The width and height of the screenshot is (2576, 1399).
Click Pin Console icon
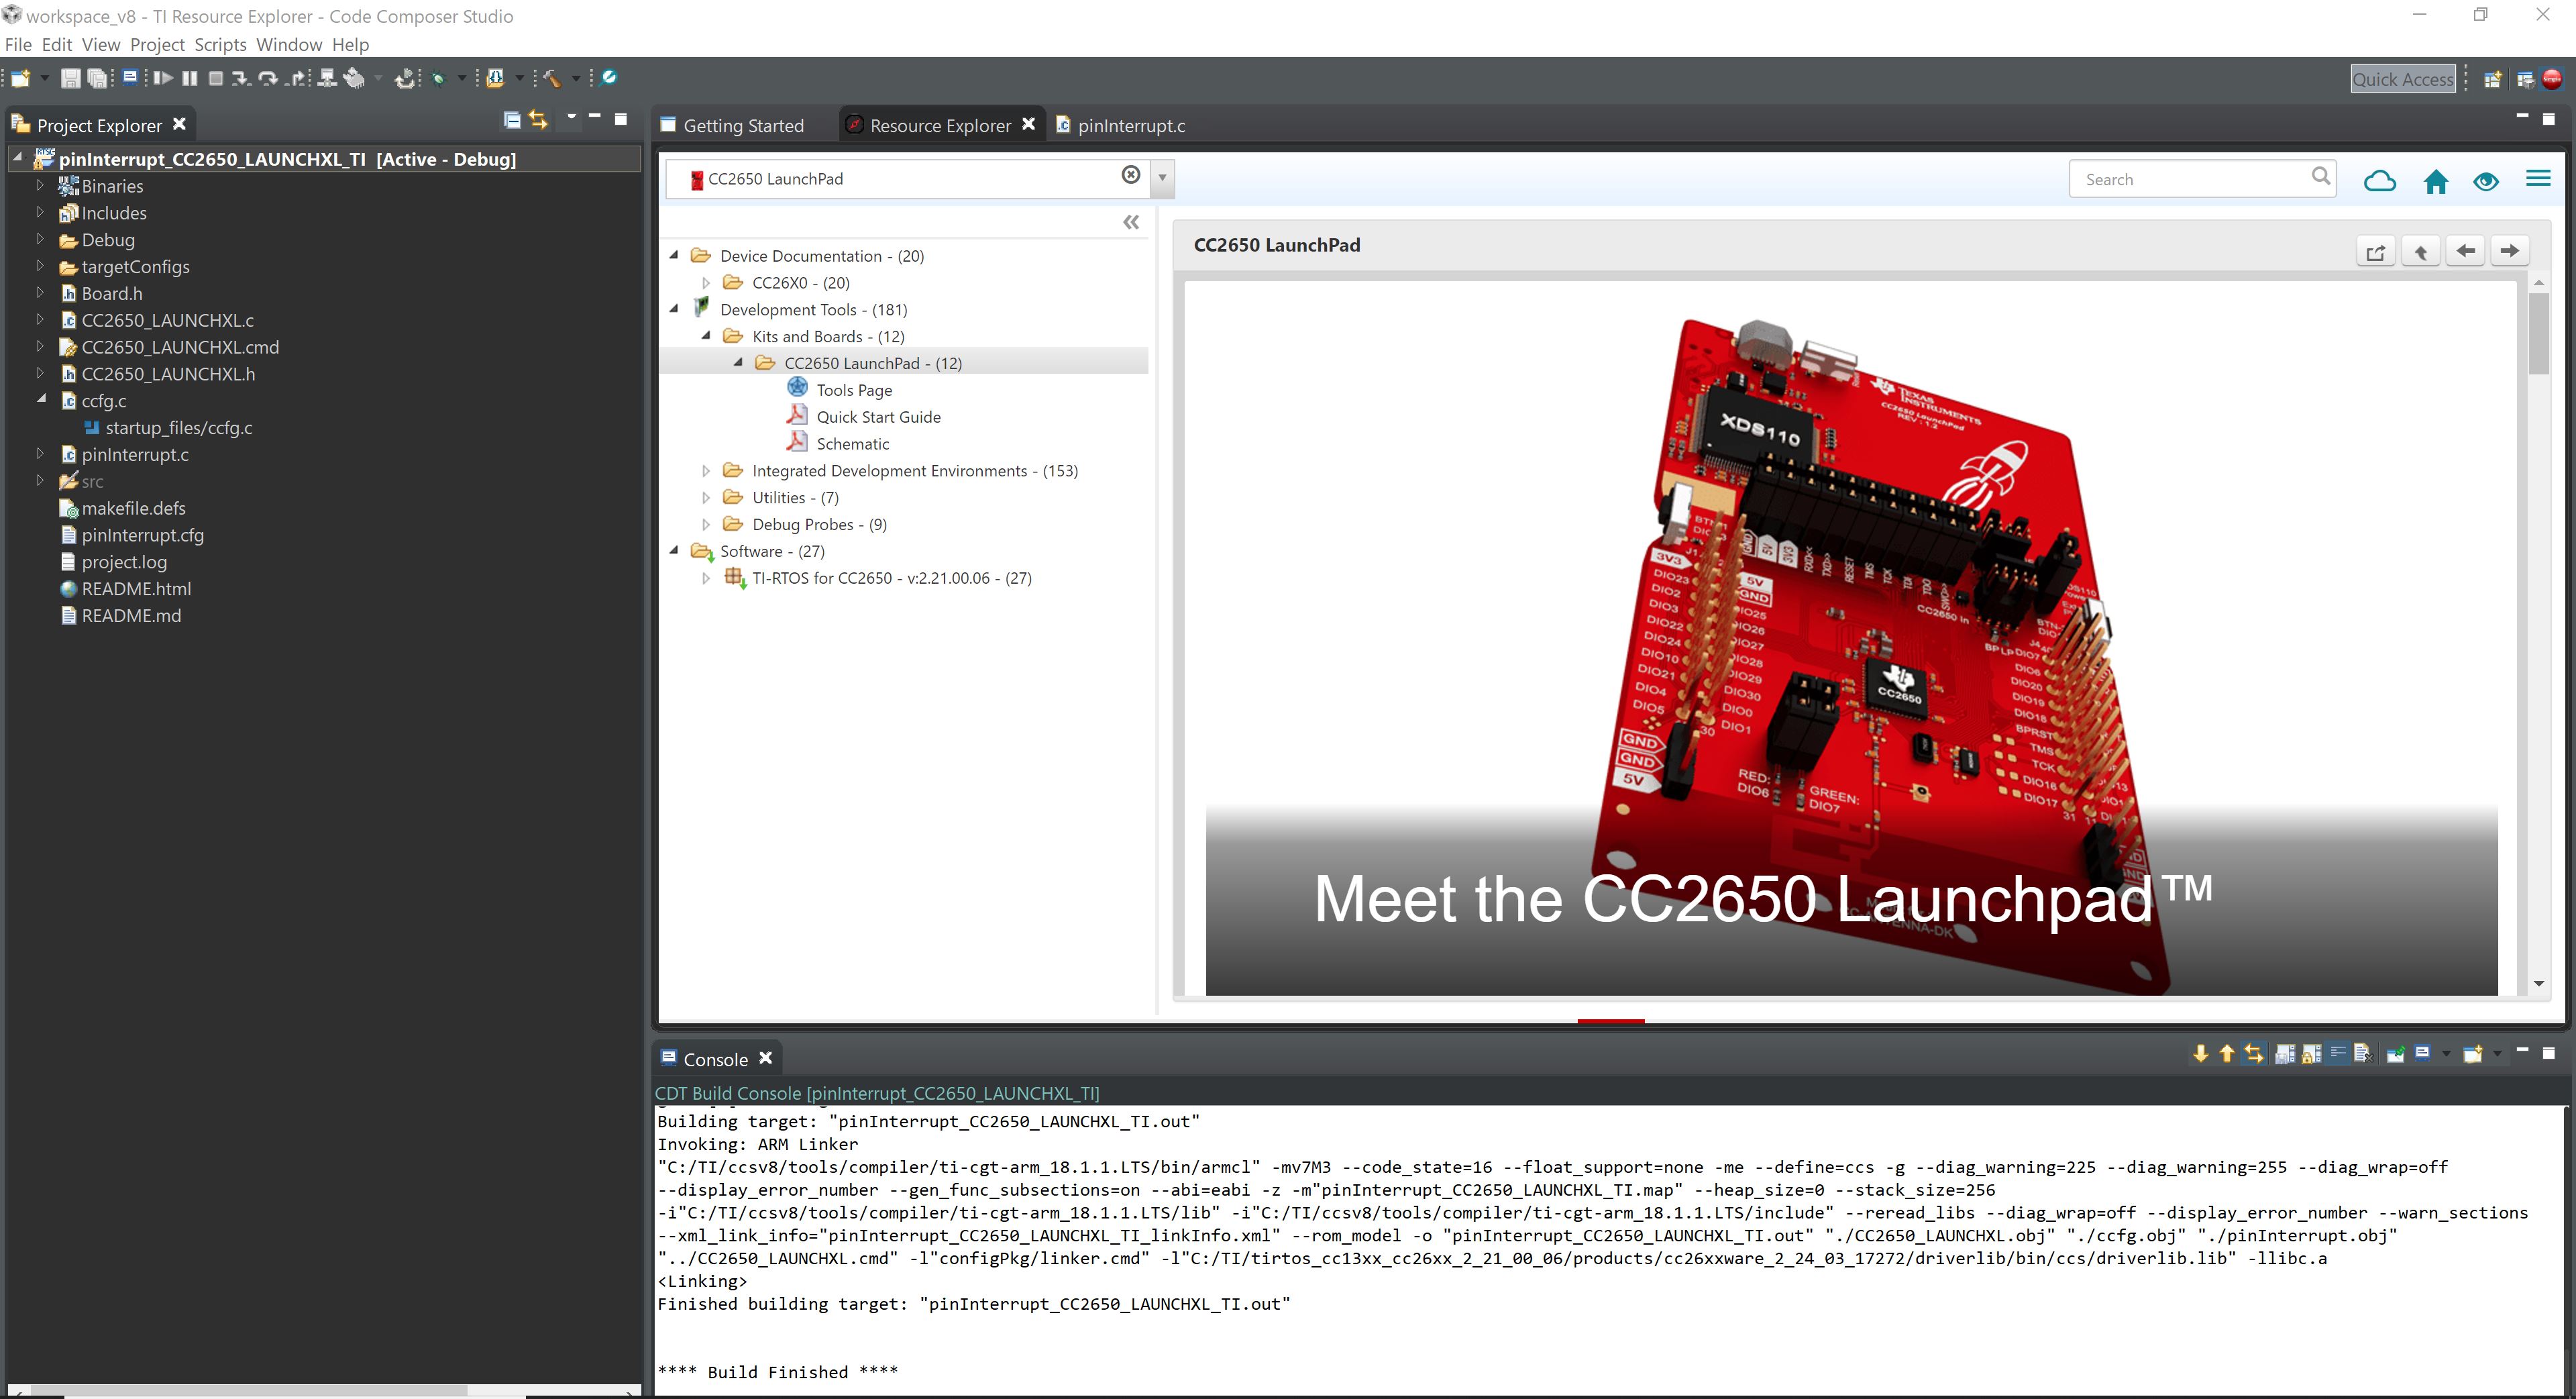[2395, 1053]
